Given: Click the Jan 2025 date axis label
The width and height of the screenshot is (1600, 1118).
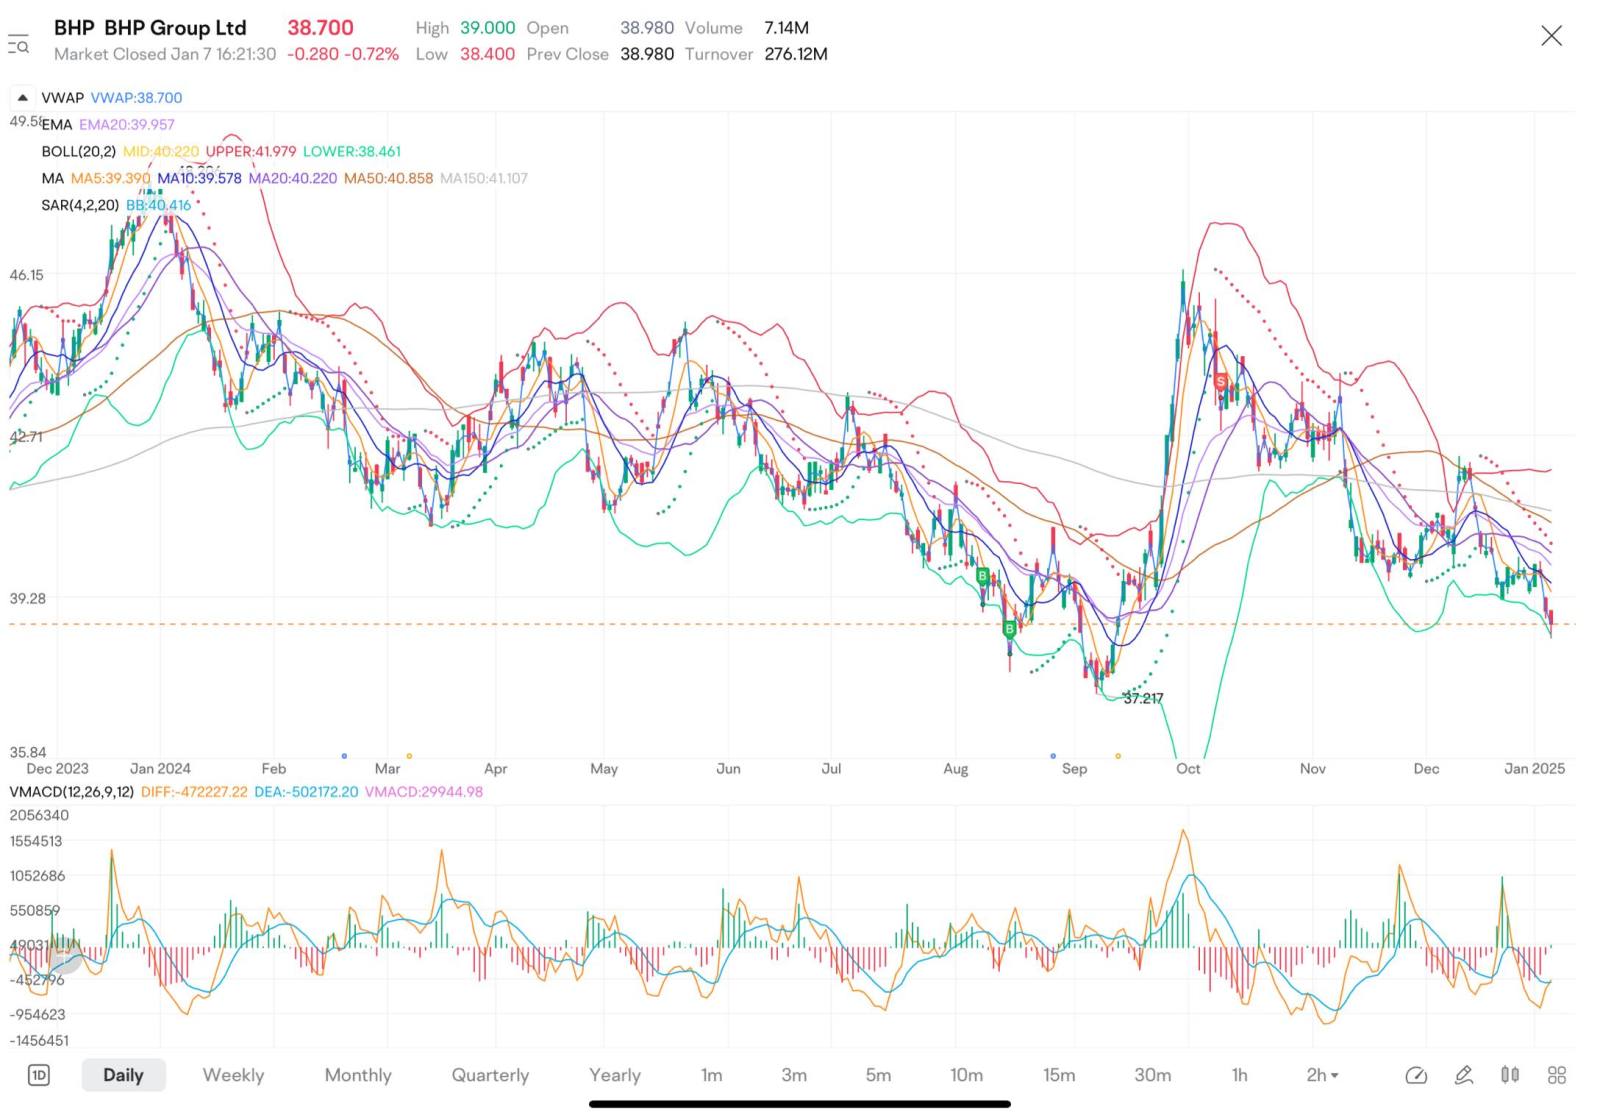Looking at the screenshot, I should (x=1534, y=768).
